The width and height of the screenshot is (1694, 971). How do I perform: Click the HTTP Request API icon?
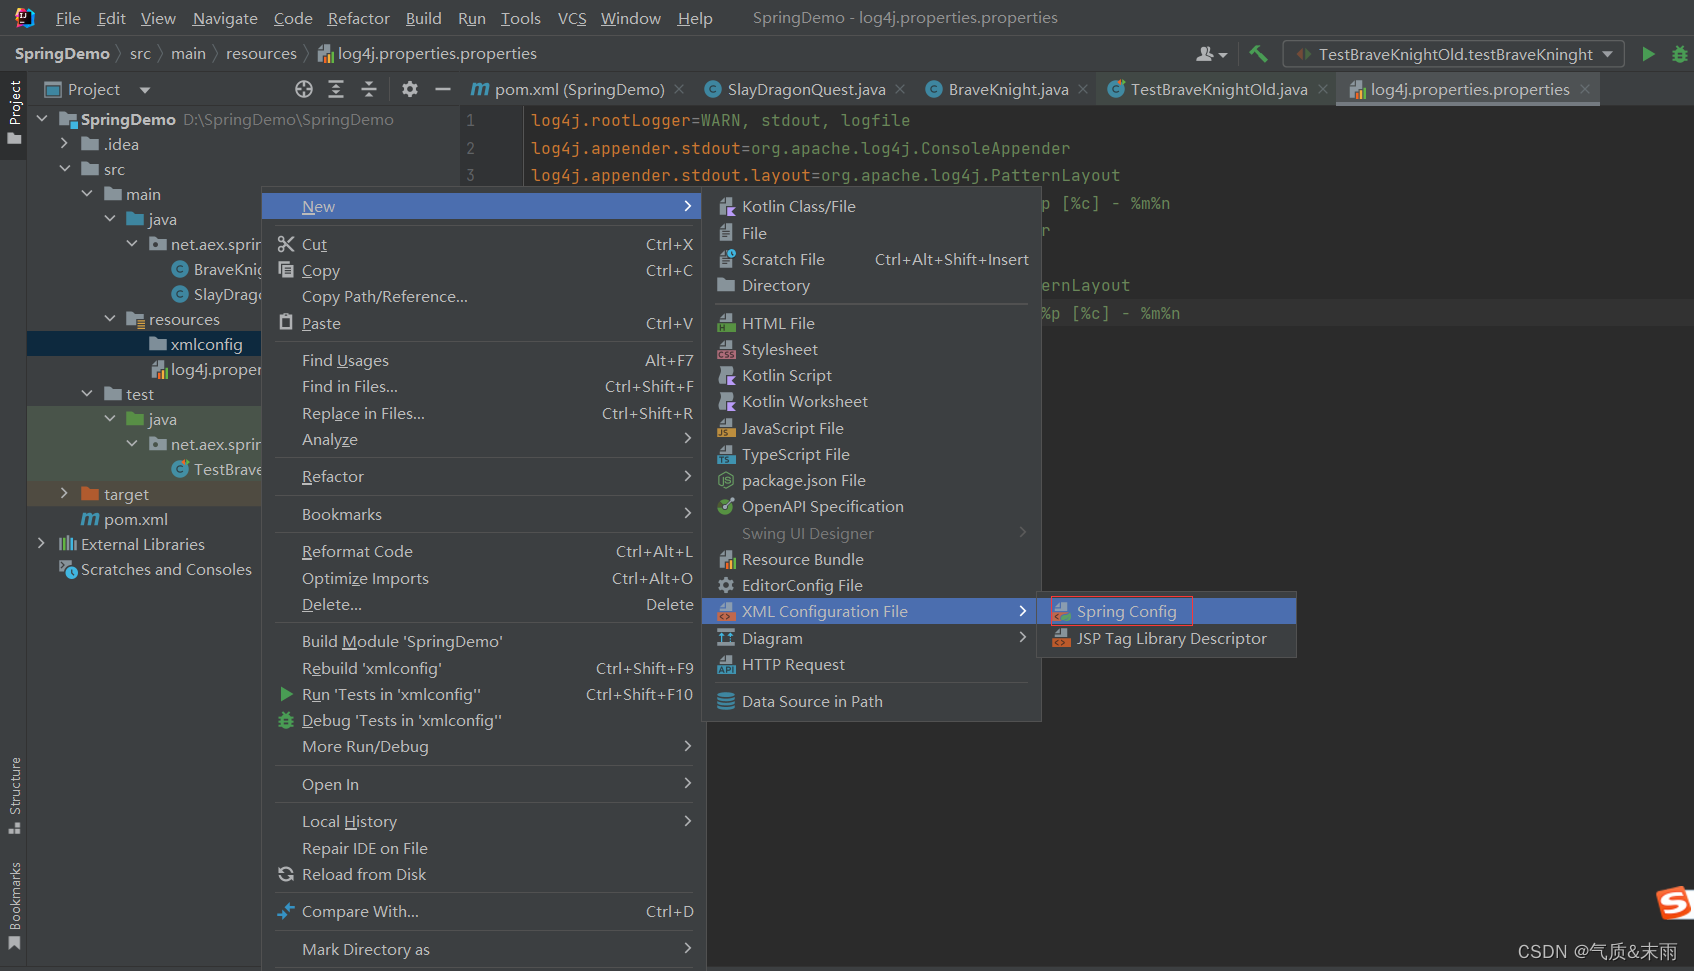pyautogui.click(x=727, y=664)
